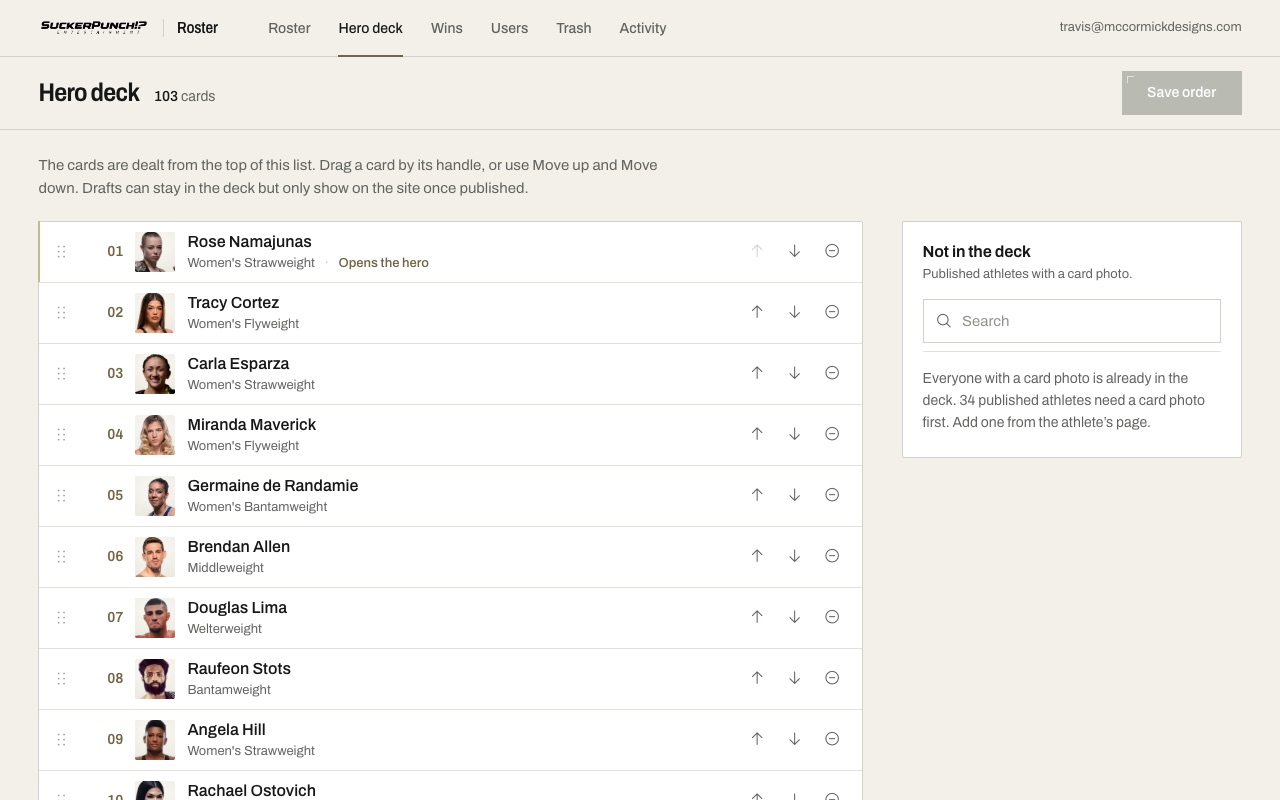Image resolution: width=1280 pixels, height=800 pixels.
Task: Select the Hero deck tab
Action: (370, 28)
